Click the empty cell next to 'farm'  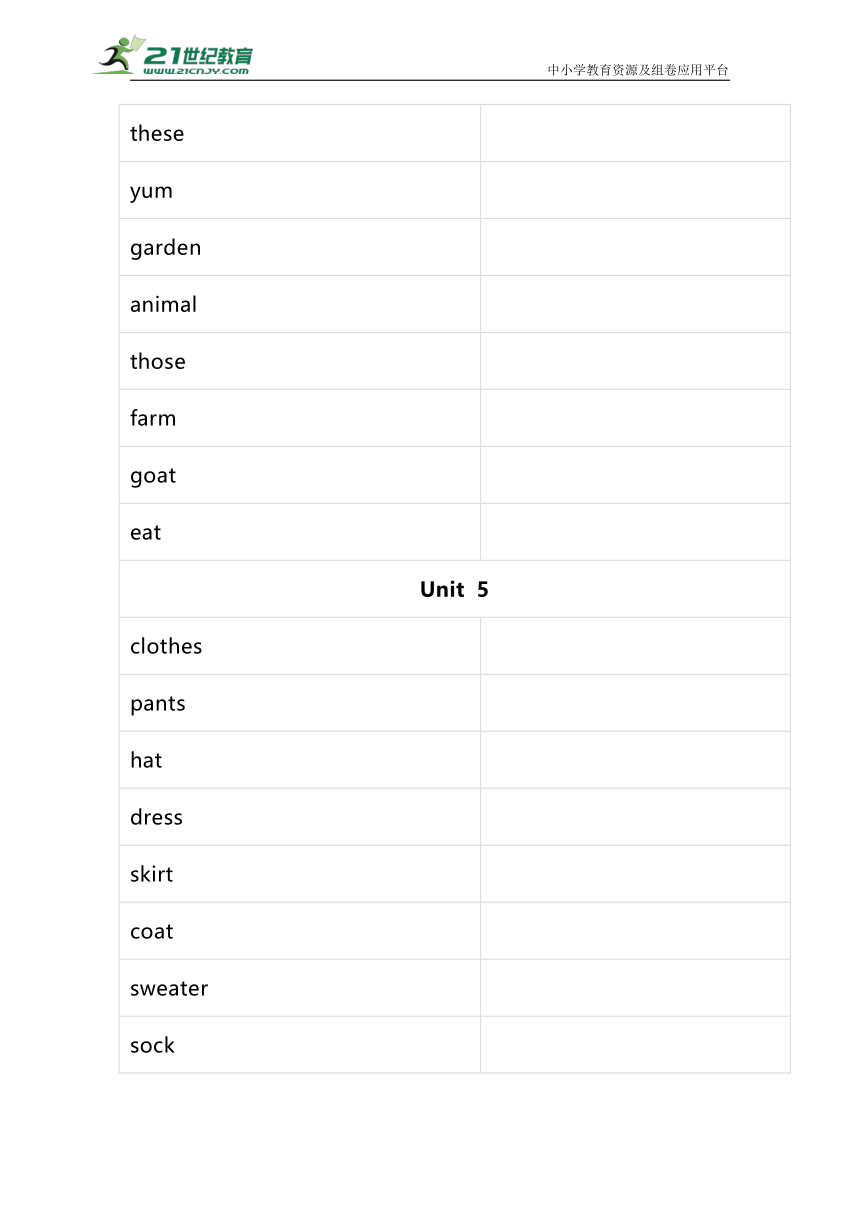tap(636, 418)
